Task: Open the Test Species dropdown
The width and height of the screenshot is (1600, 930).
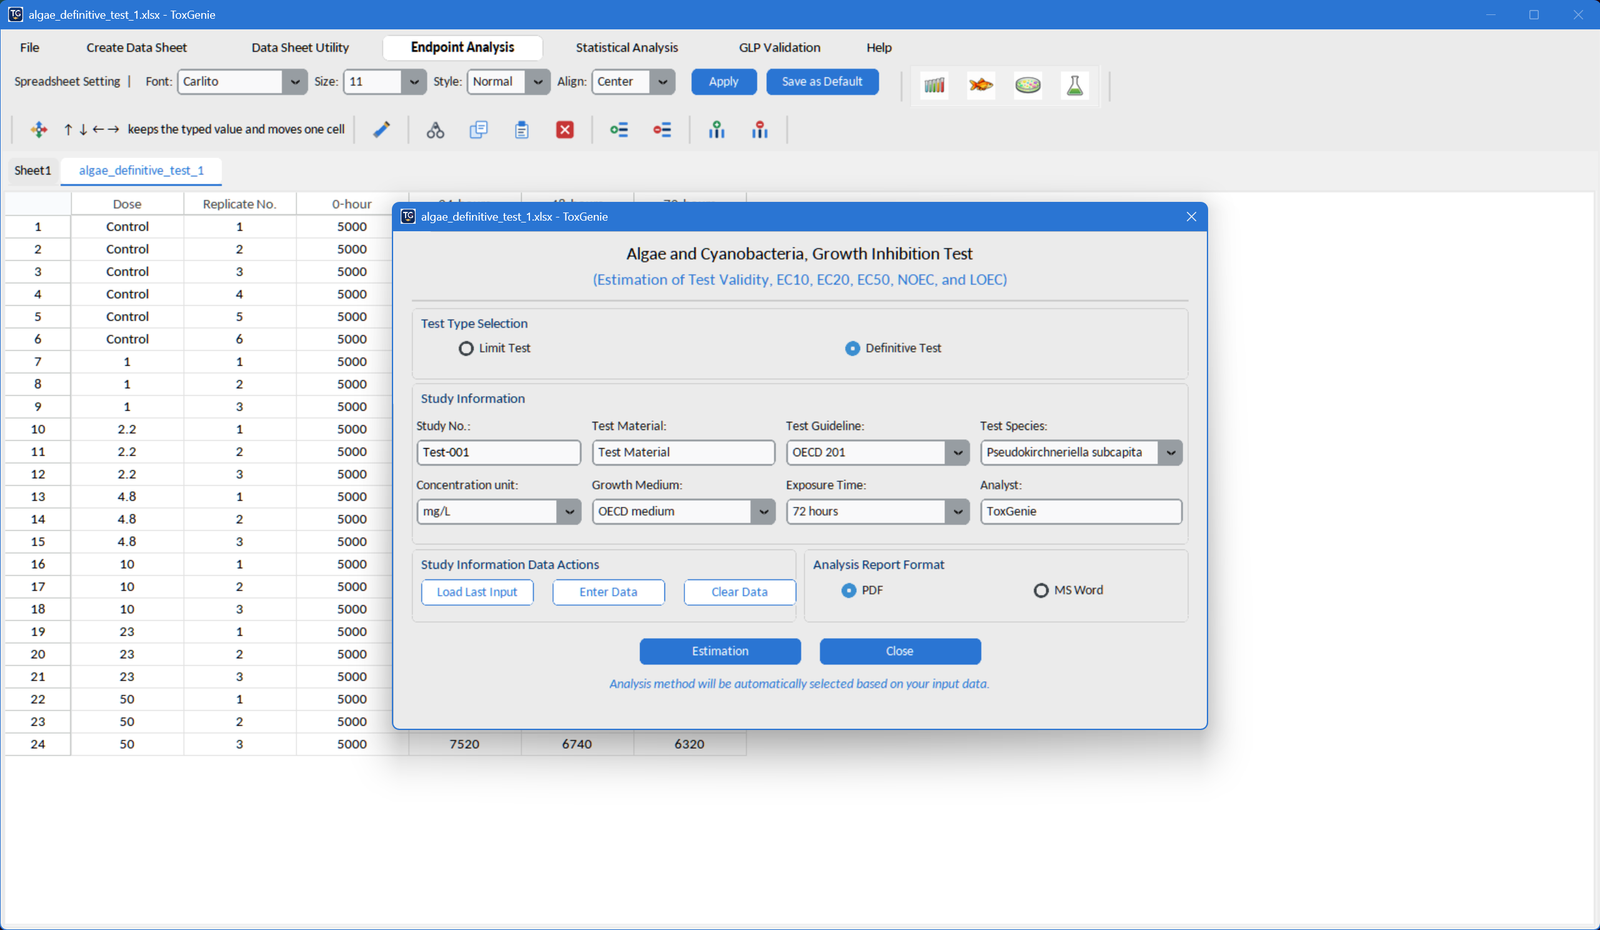Action: point(1081,452)
